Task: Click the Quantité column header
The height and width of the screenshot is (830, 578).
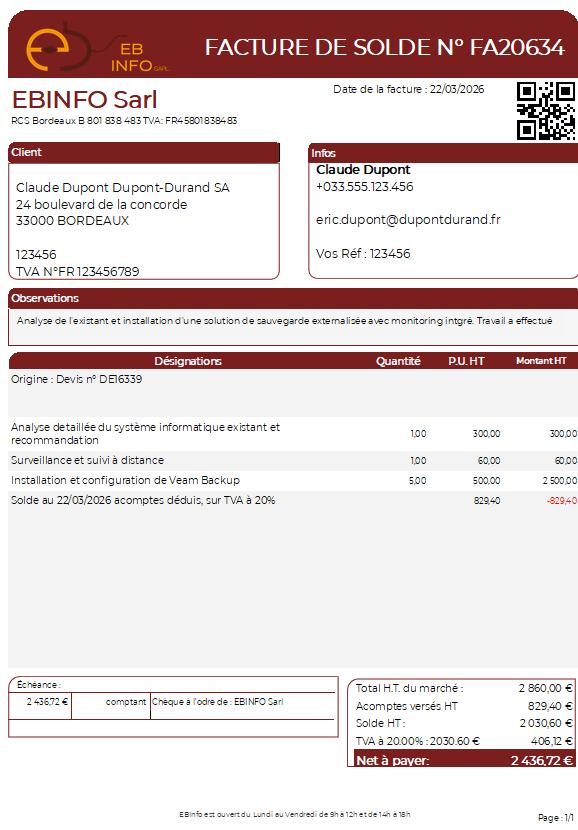Action: click(x=398, y=361)
